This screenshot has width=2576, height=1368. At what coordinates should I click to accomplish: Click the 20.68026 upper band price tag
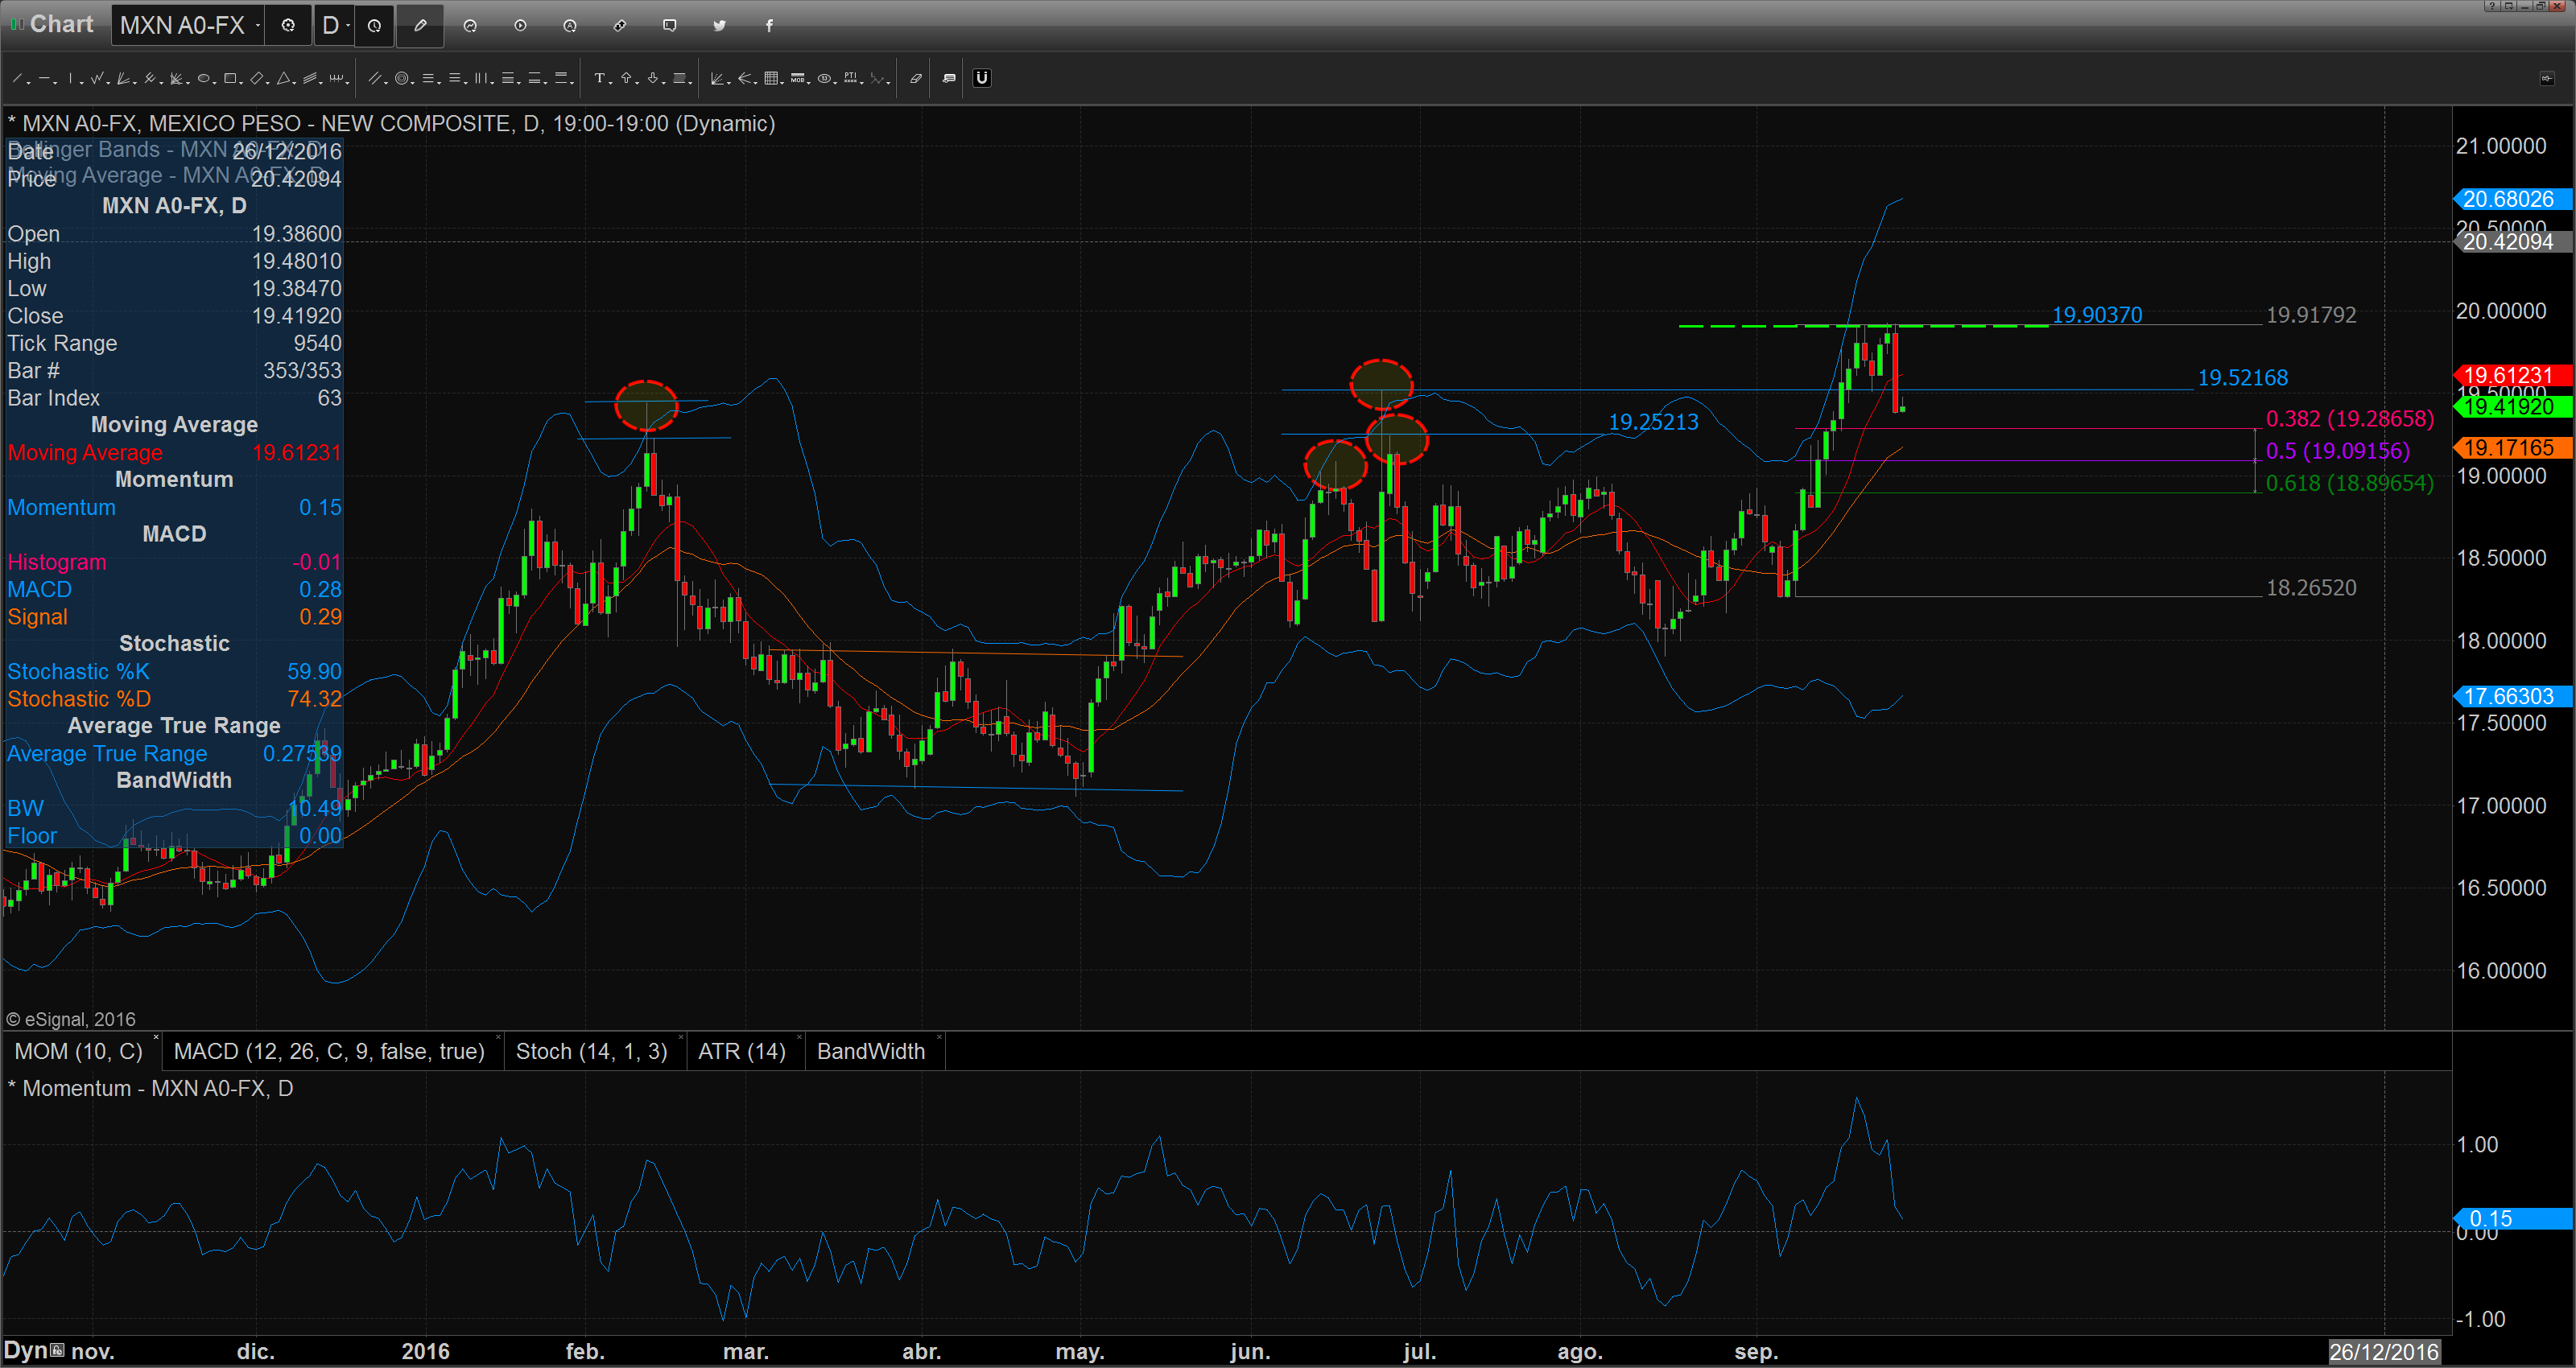2513,199
